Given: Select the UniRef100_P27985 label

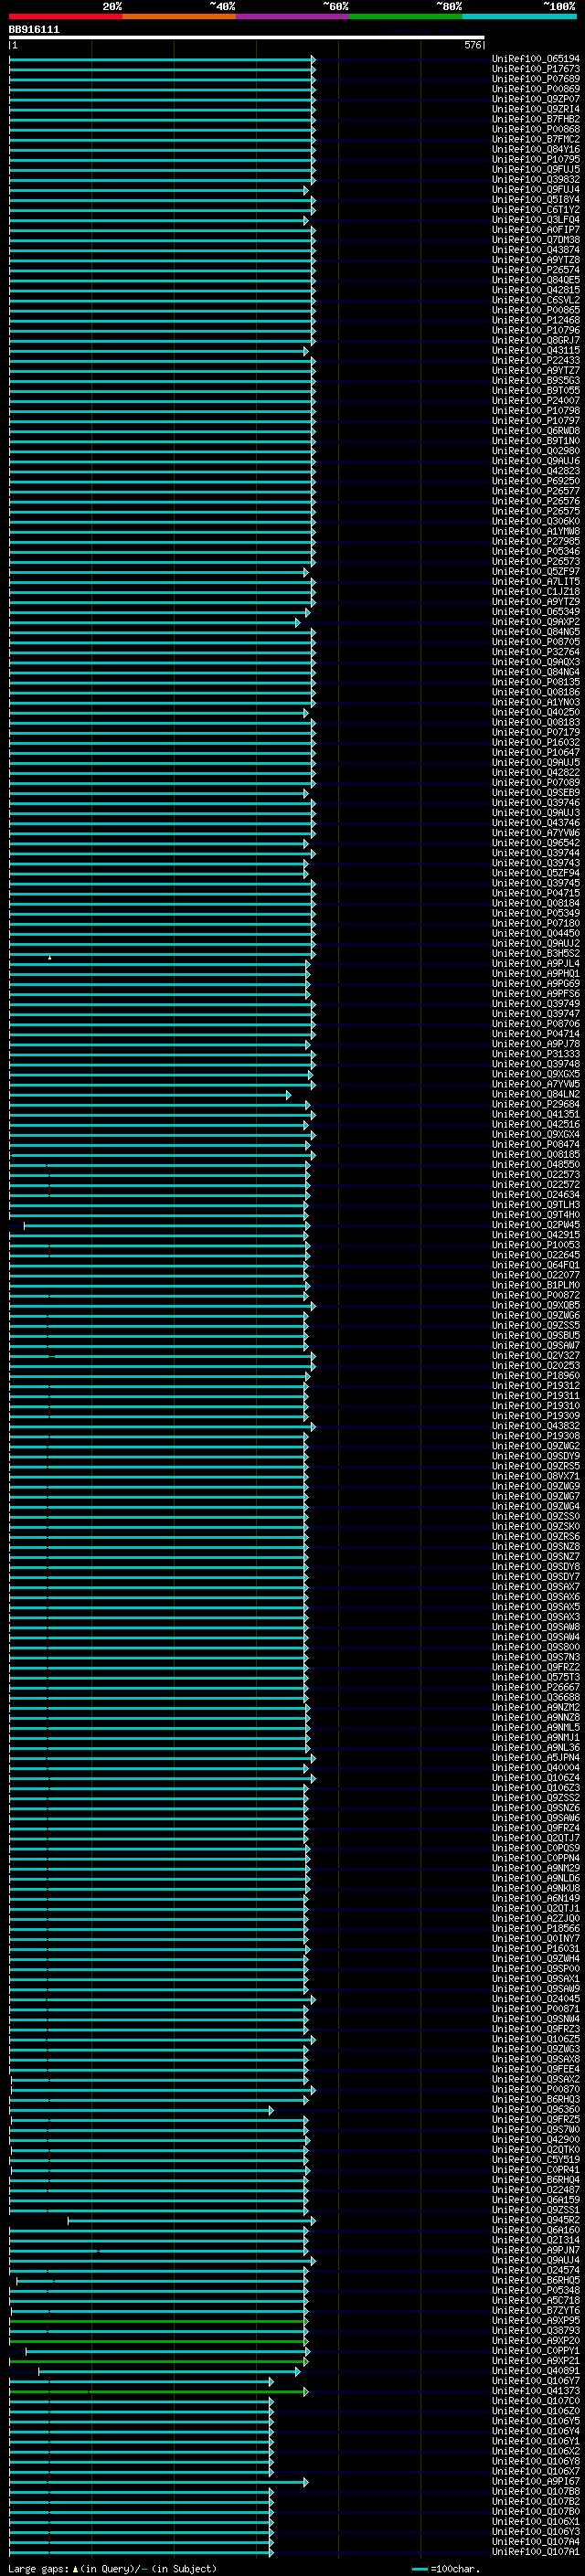Looking at the screenshot, I should pyautogui.click(x=536, y=542).
